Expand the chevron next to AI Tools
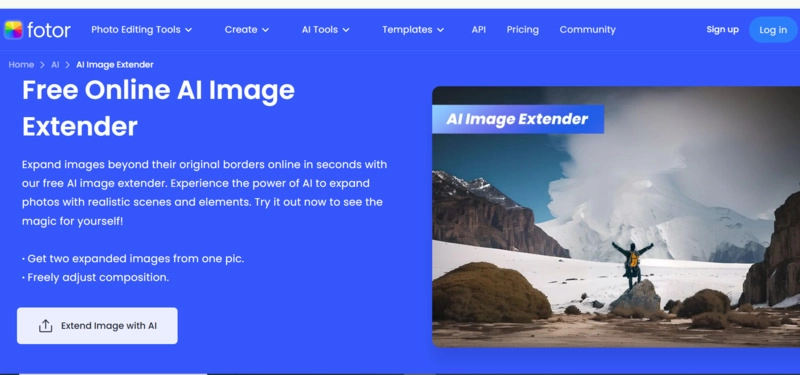 click(346, 30)
